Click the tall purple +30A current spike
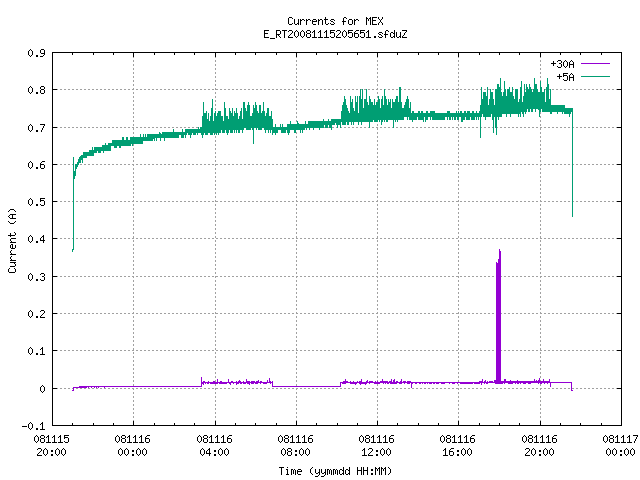Viewport: 640px width, 480px height. coord(498,318)
